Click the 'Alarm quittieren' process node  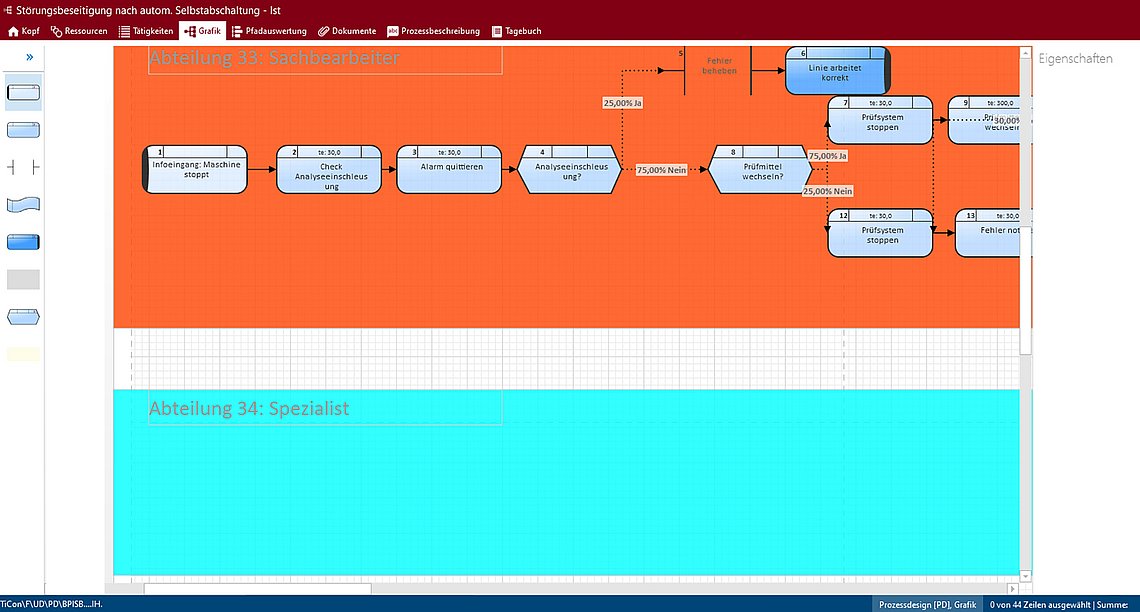(x=448, y=170)
